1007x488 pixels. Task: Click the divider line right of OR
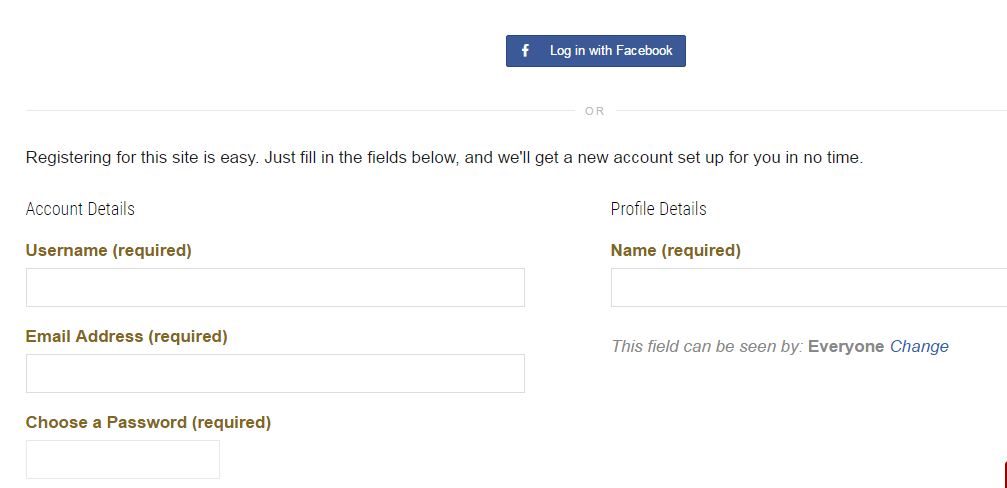click(811, 110)
